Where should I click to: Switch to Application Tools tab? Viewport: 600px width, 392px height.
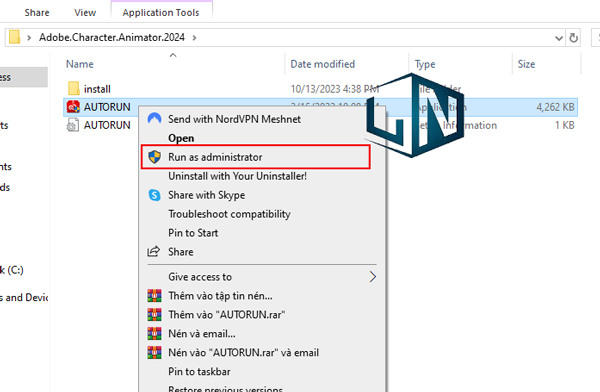point(161,13)
